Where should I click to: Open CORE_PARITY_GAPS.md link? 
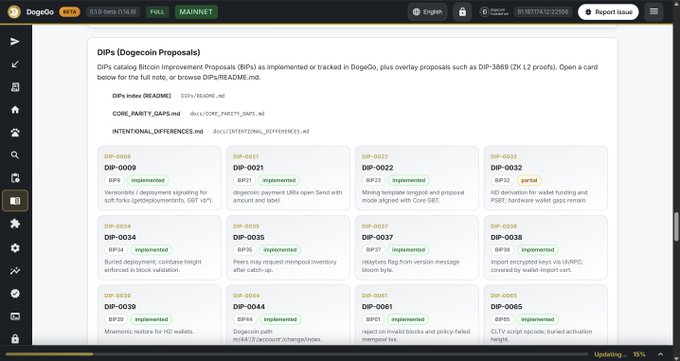[x=146, y=114]
